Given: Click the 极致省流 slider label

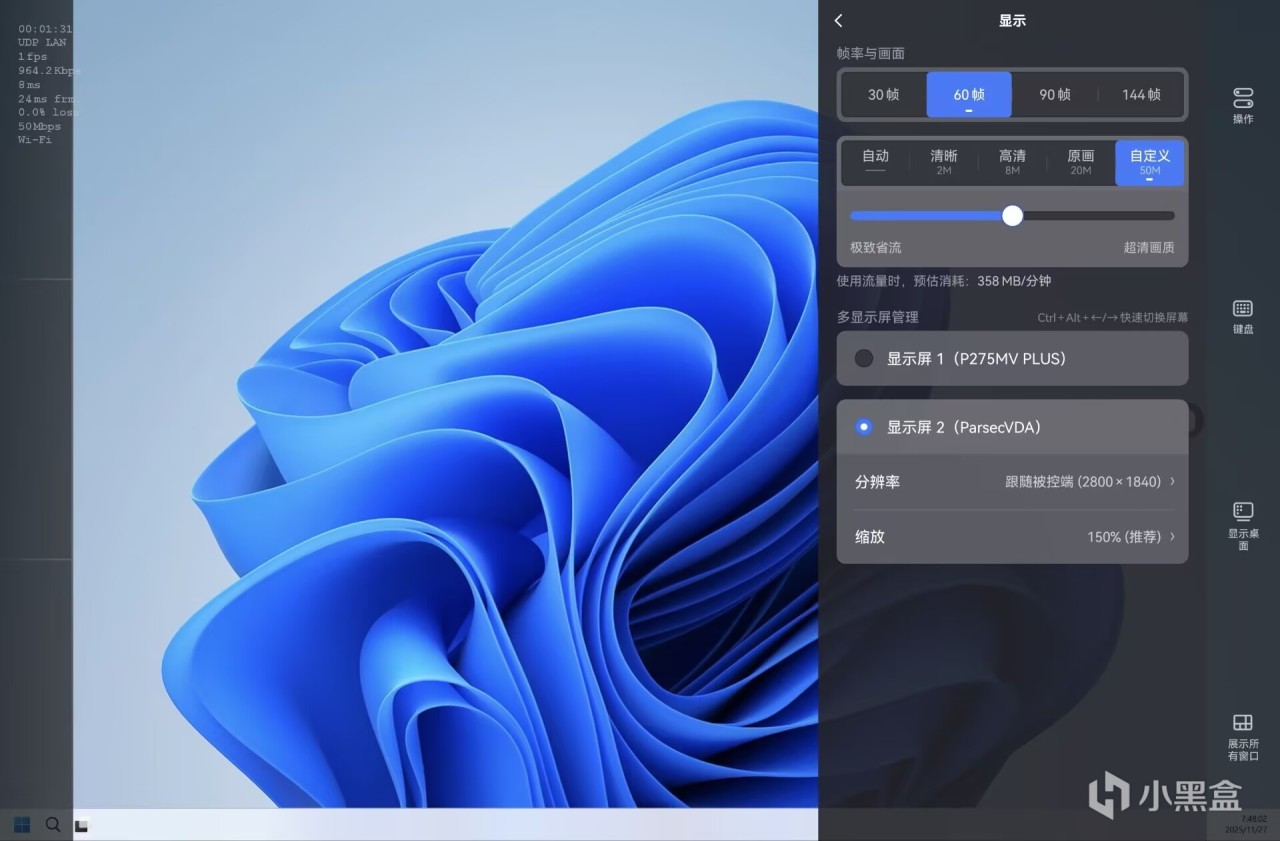Looking at the screenshot, I should 876,247.
